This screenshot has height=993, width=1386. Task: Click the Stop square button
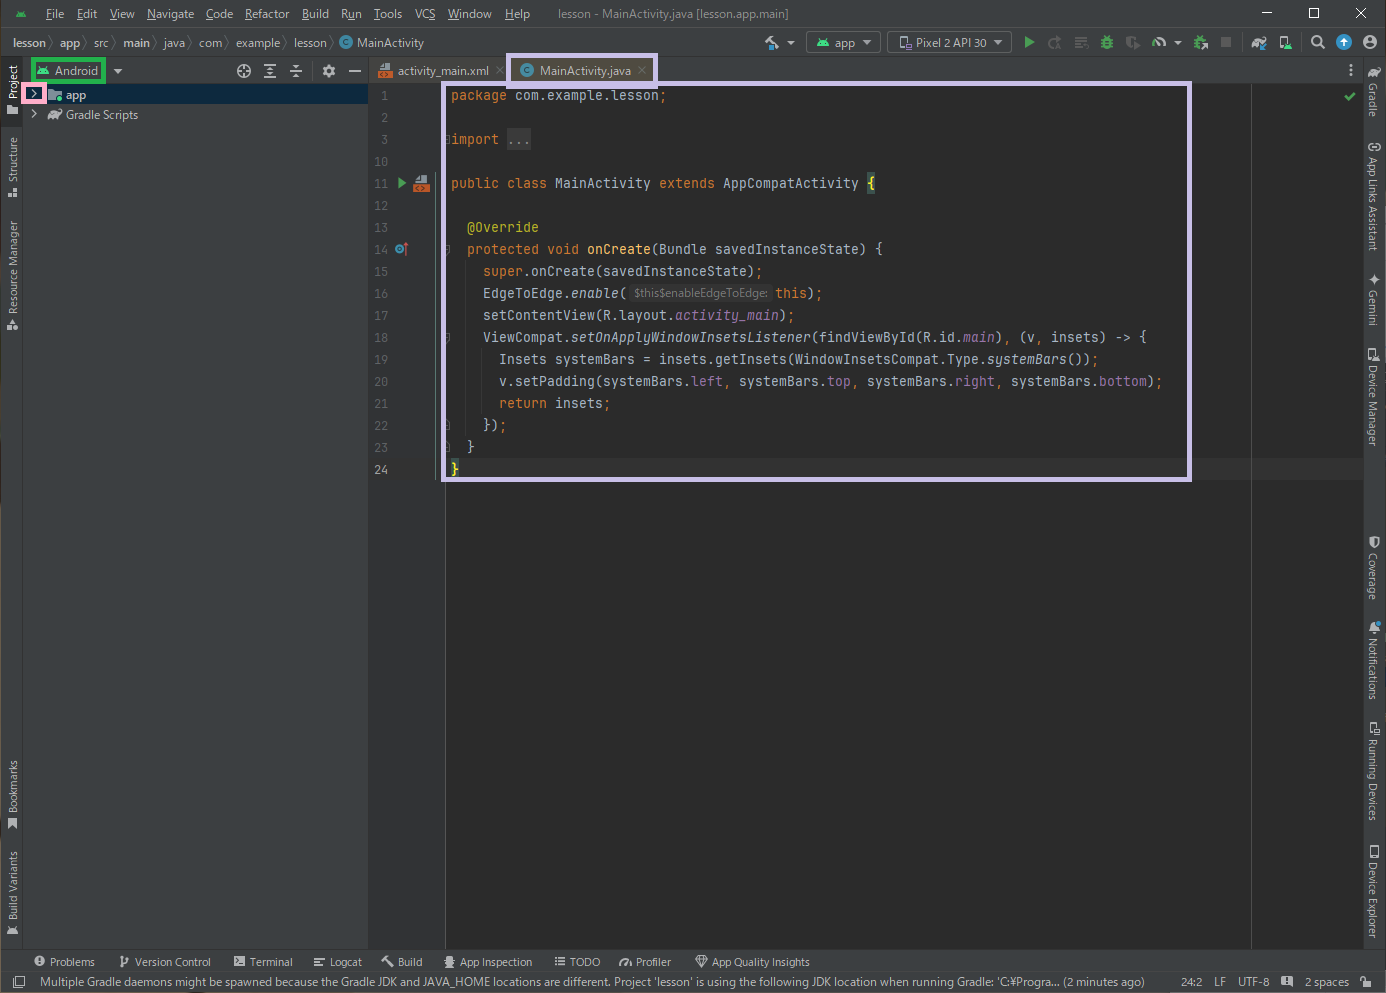[x=1226, y=43]
